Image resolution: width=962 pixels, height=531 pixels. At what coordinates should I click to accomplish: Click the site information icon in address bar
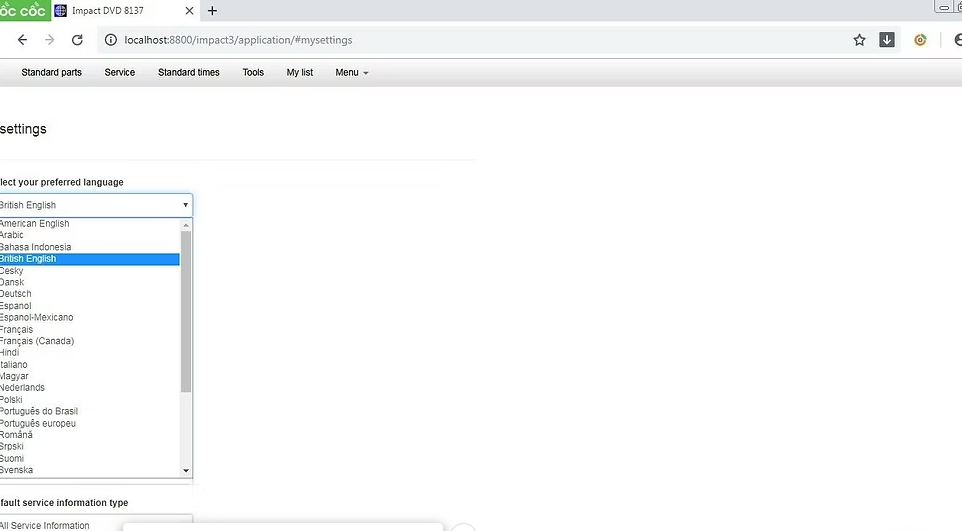pyautogui.click(x=111, y=40)
